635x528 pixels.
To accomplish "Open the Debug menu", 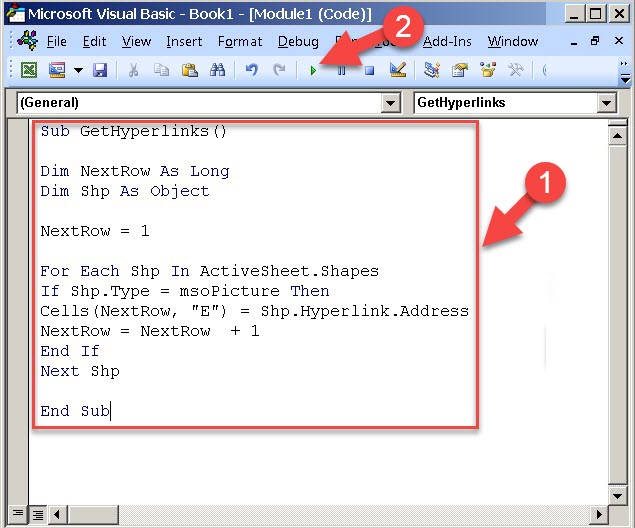I will point(298,42).
